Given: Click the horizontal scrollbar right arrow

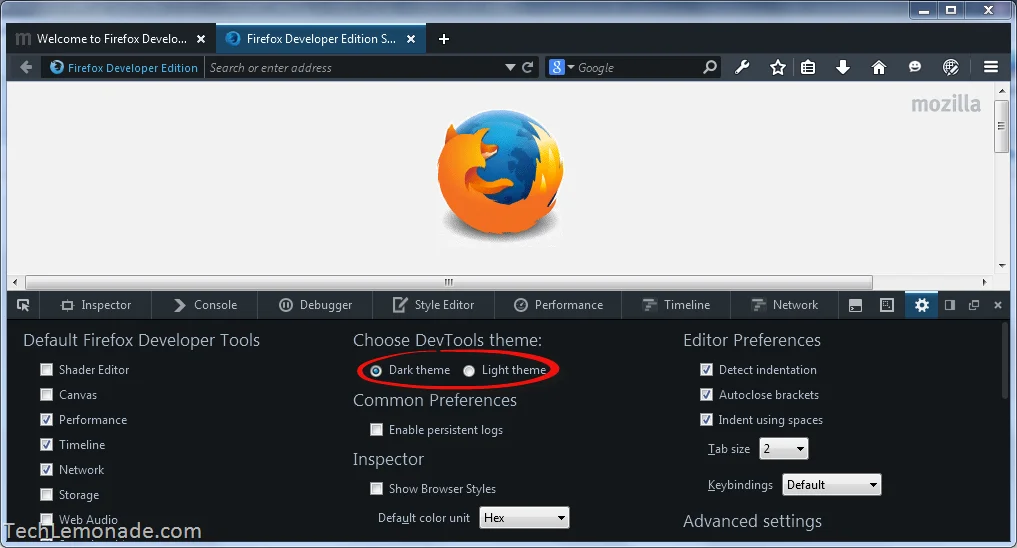Looking at the screenshot, I should coord(985,282).
